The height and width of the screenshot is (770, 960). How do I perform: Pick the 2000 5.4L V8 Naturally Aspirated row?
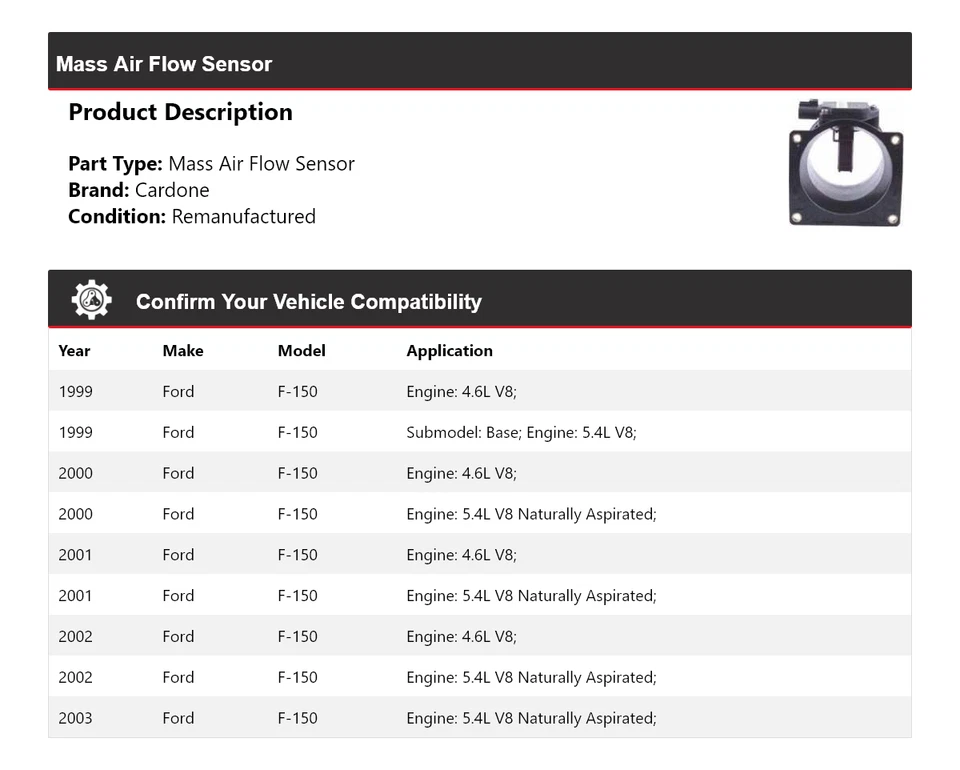coord(479,515)
